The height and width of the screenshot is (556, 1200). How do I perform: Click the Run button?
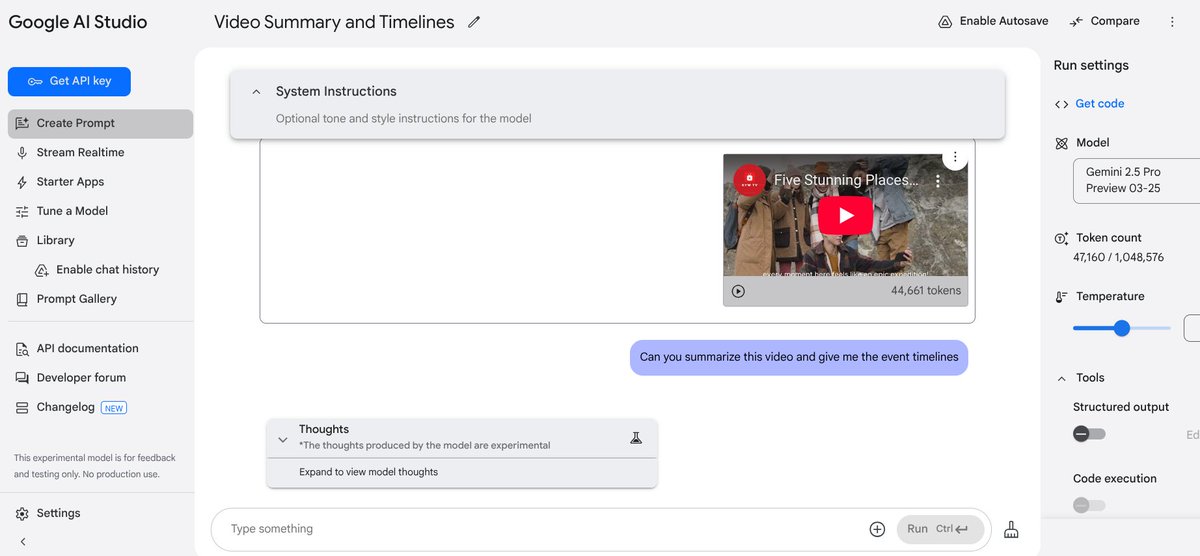[x=940, y=529]
